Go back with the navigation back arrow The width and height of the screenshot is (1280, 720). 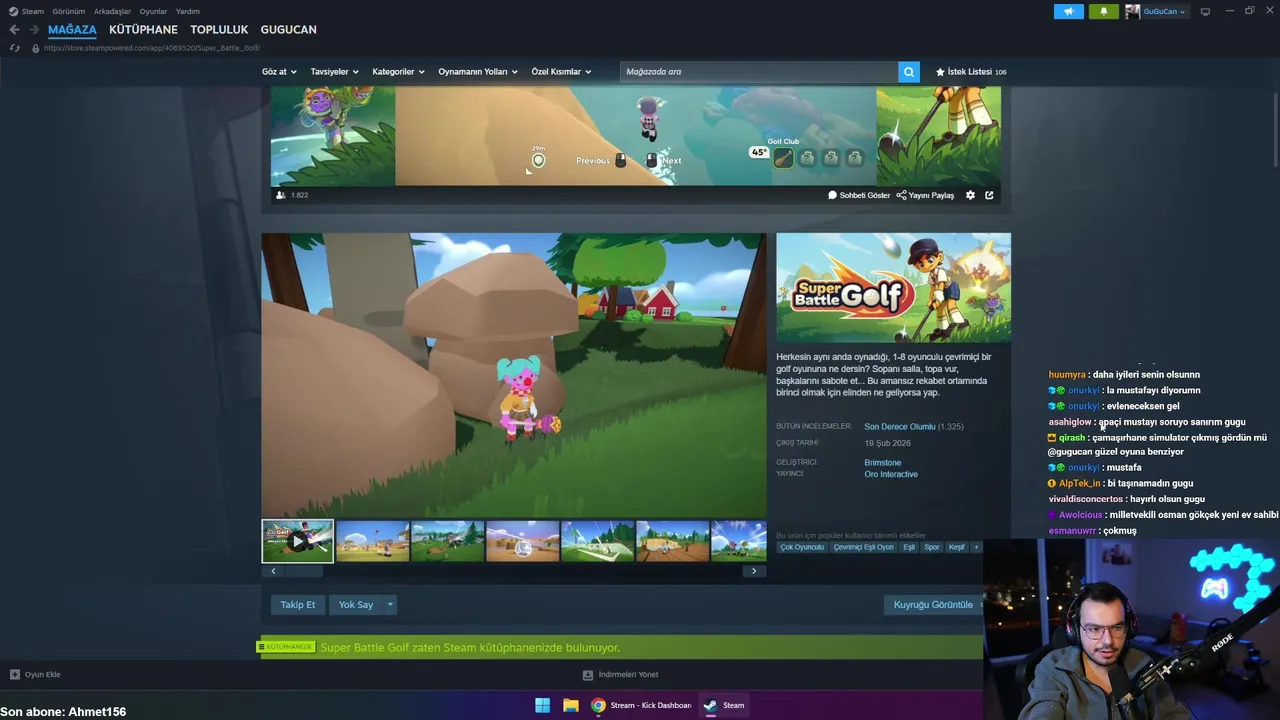click(x=14, y=29)
